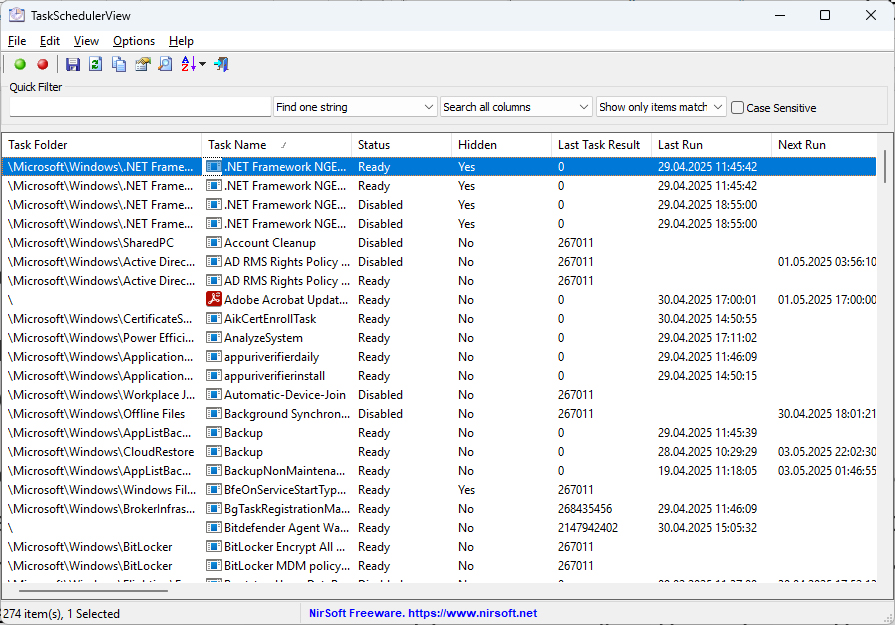Click the "30.04.2025 14:50:55" last run cell
Image resolution: width=895 pixels, height=625 pixels.
707,318
